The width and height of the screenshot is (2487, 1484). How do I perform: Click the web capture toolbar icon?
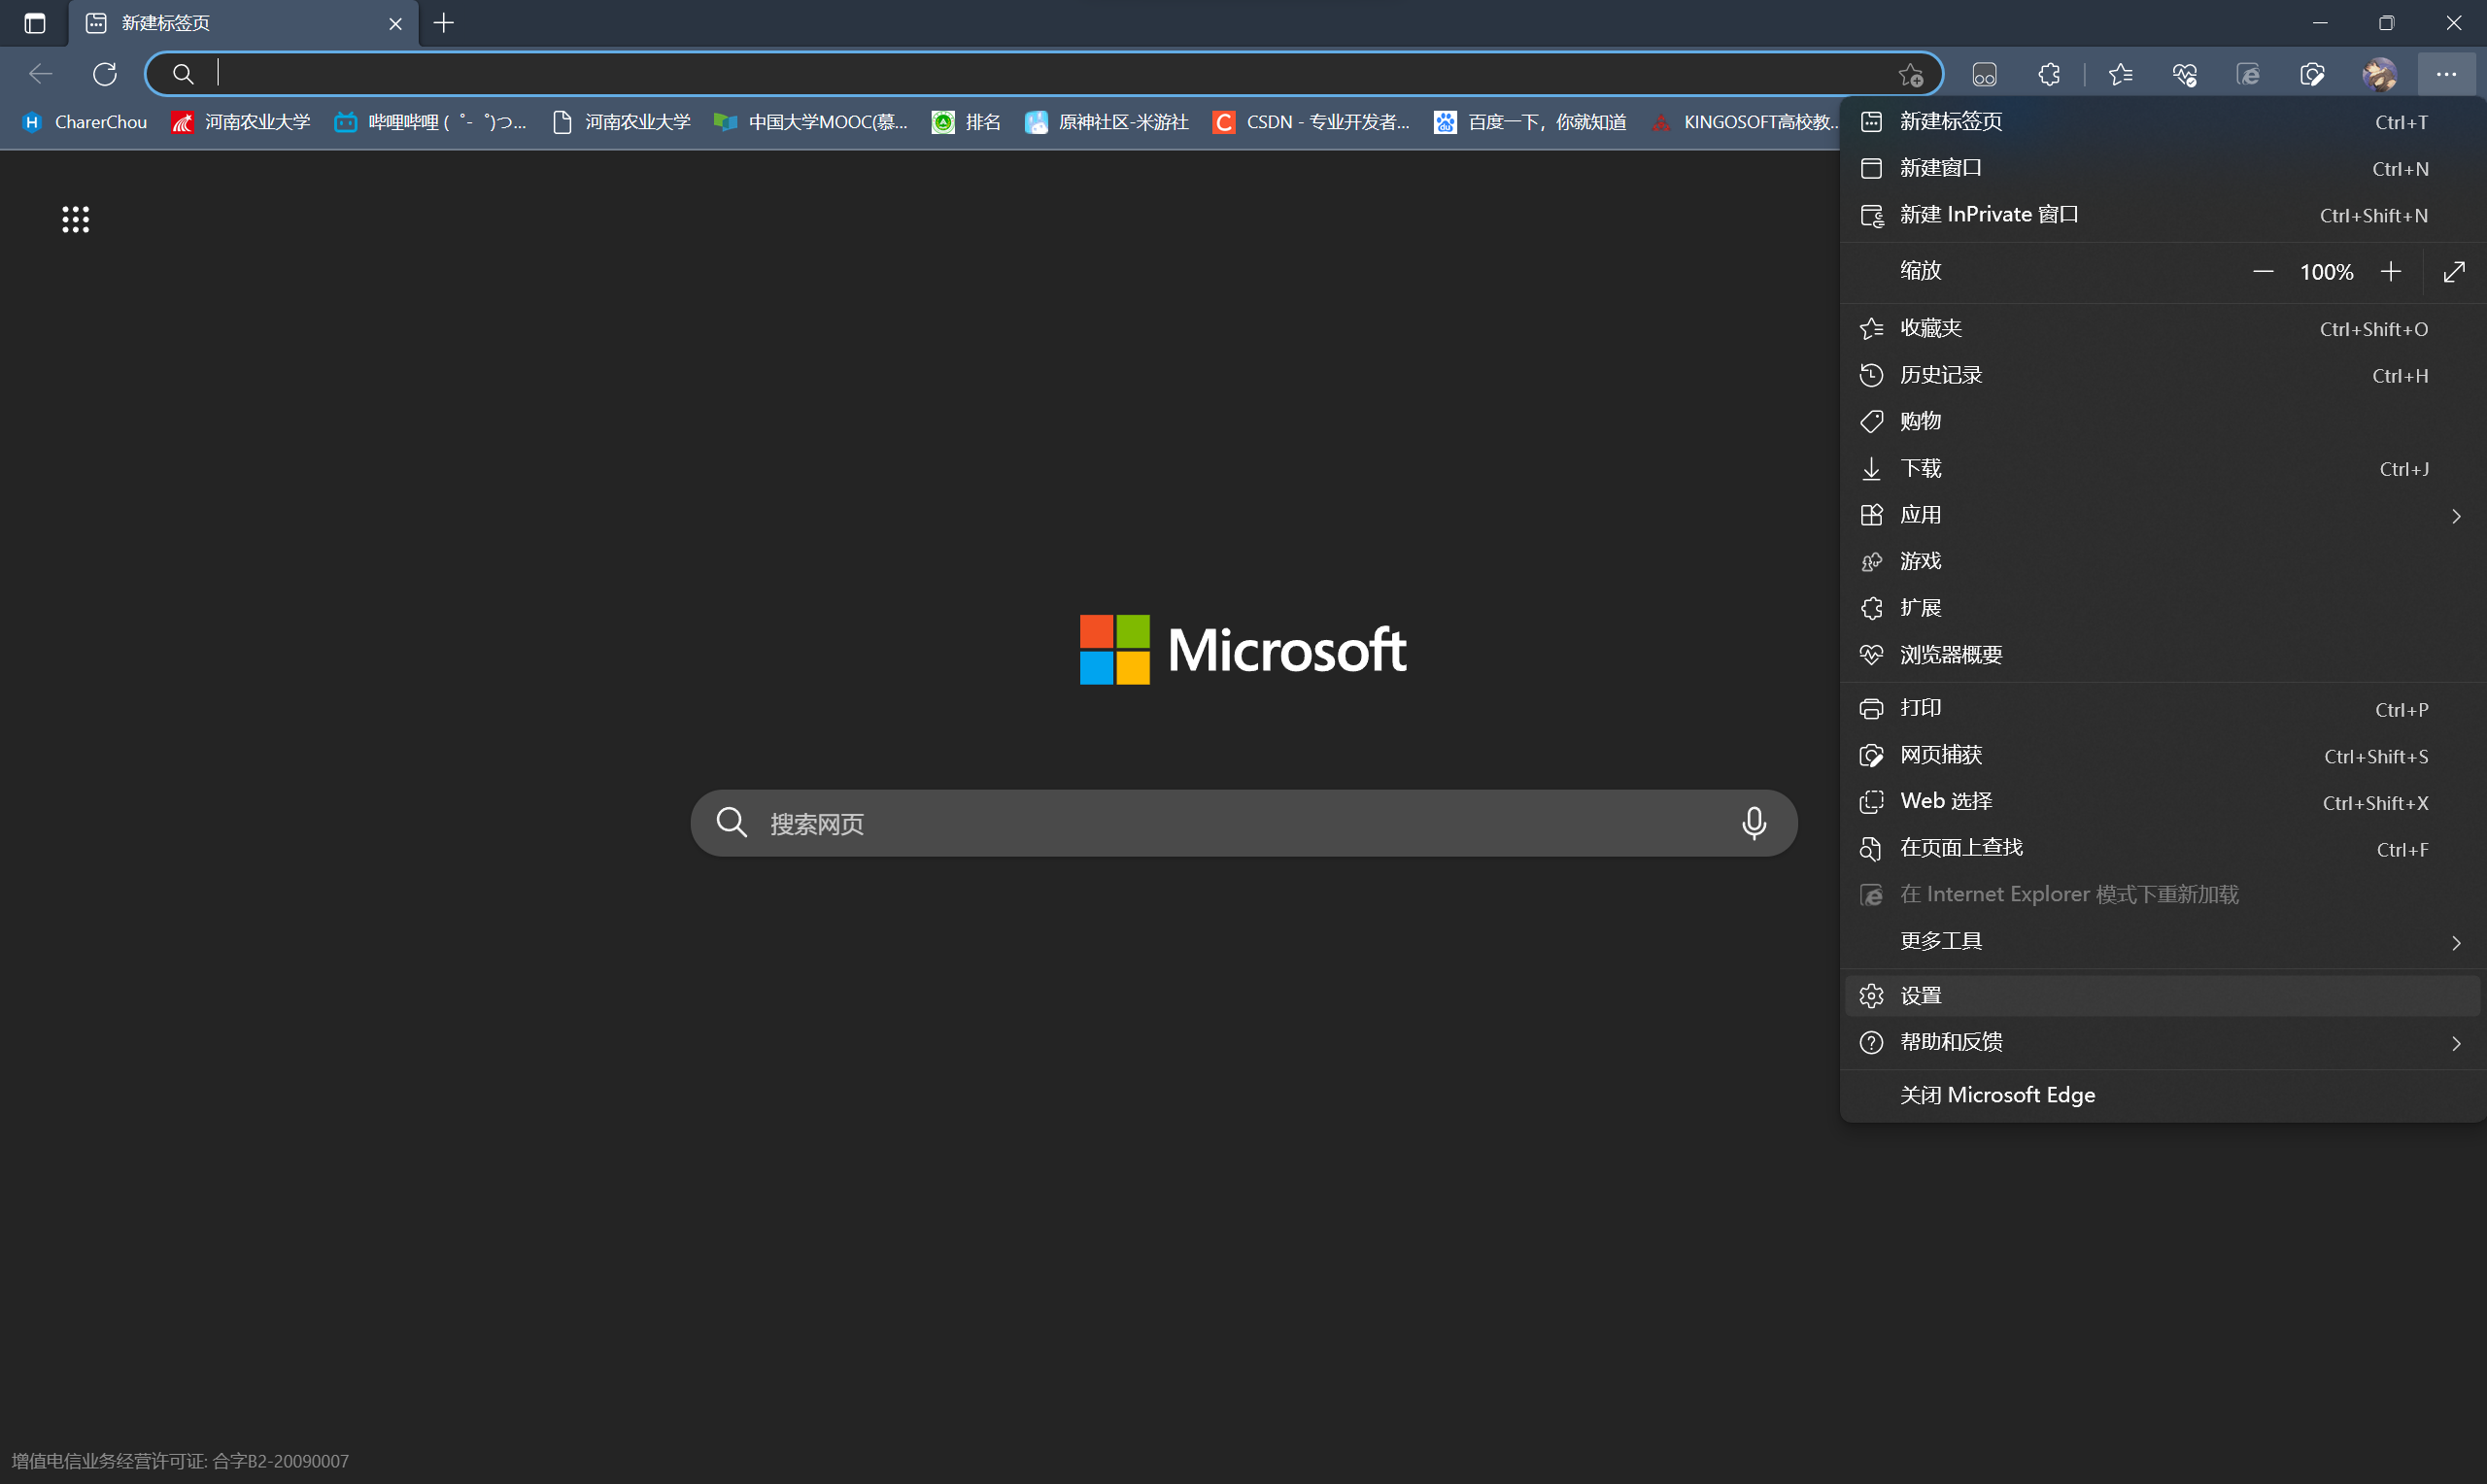coord(2312,74)
